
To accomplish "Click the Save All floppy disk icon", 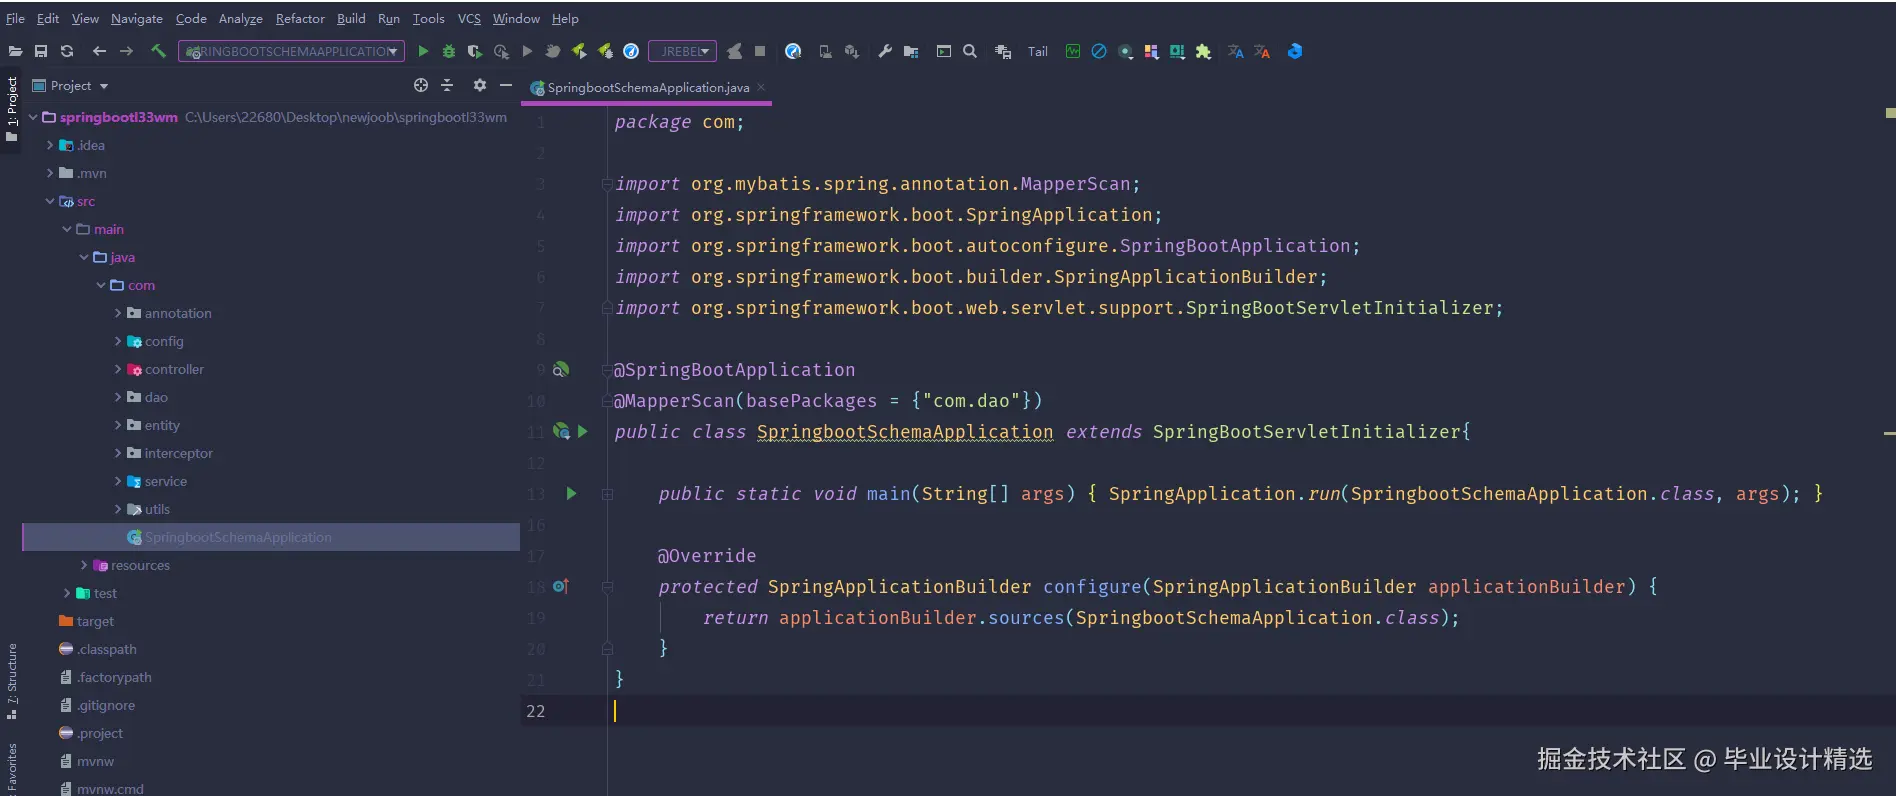I will tap(41, 51).
